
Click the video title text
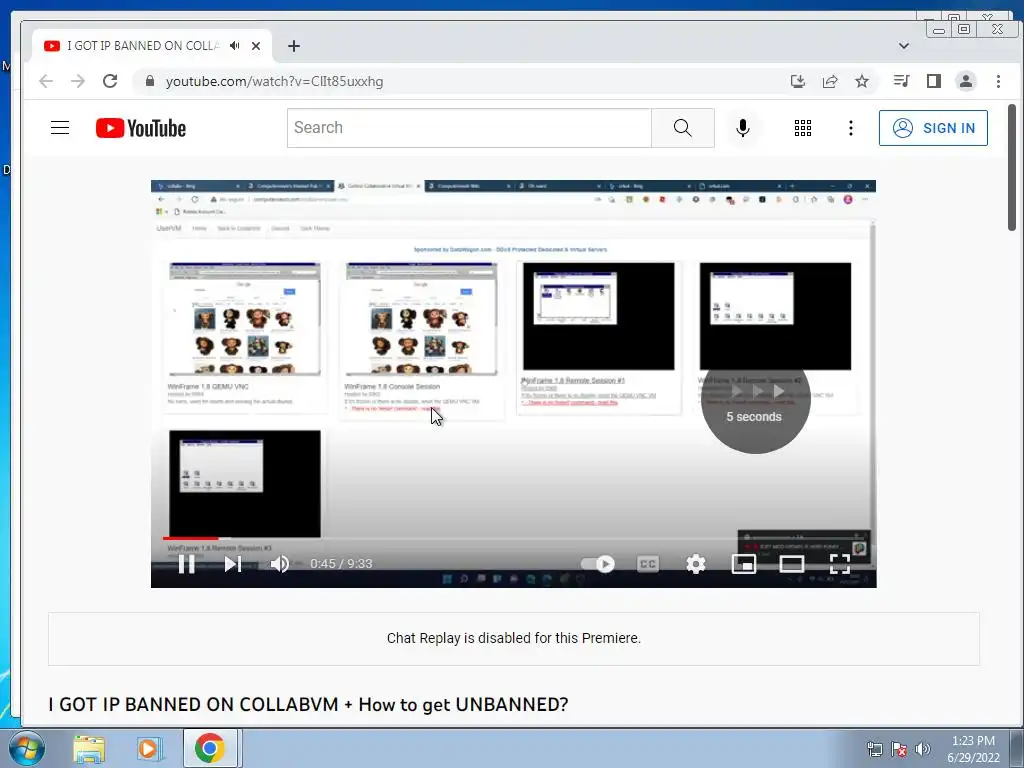click(x=308, y=704)
